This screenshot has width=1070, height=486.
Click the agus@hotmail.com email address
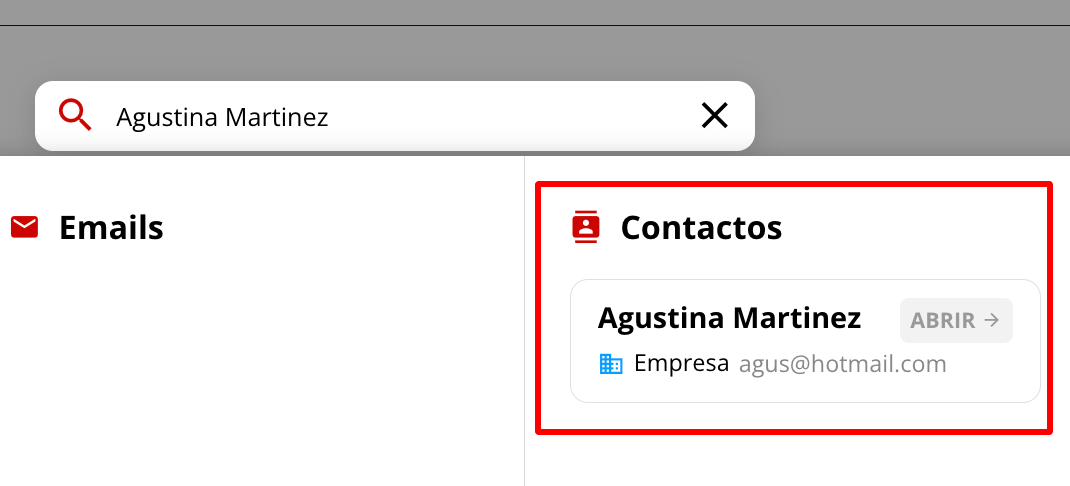click(x=842, y=364)
